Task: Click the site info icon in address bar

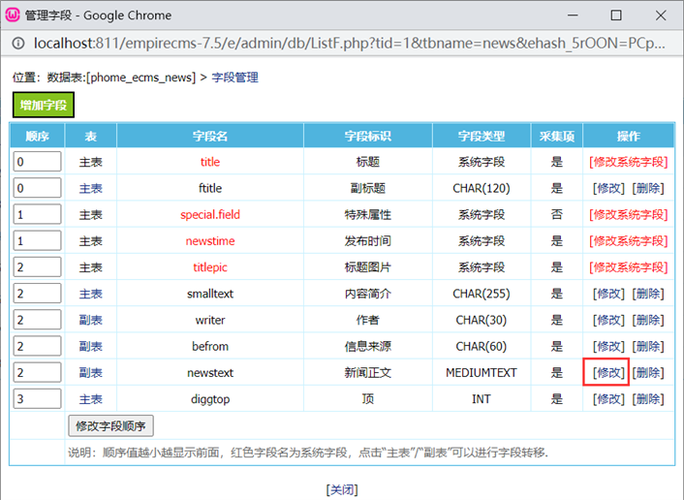Action: 18,43
